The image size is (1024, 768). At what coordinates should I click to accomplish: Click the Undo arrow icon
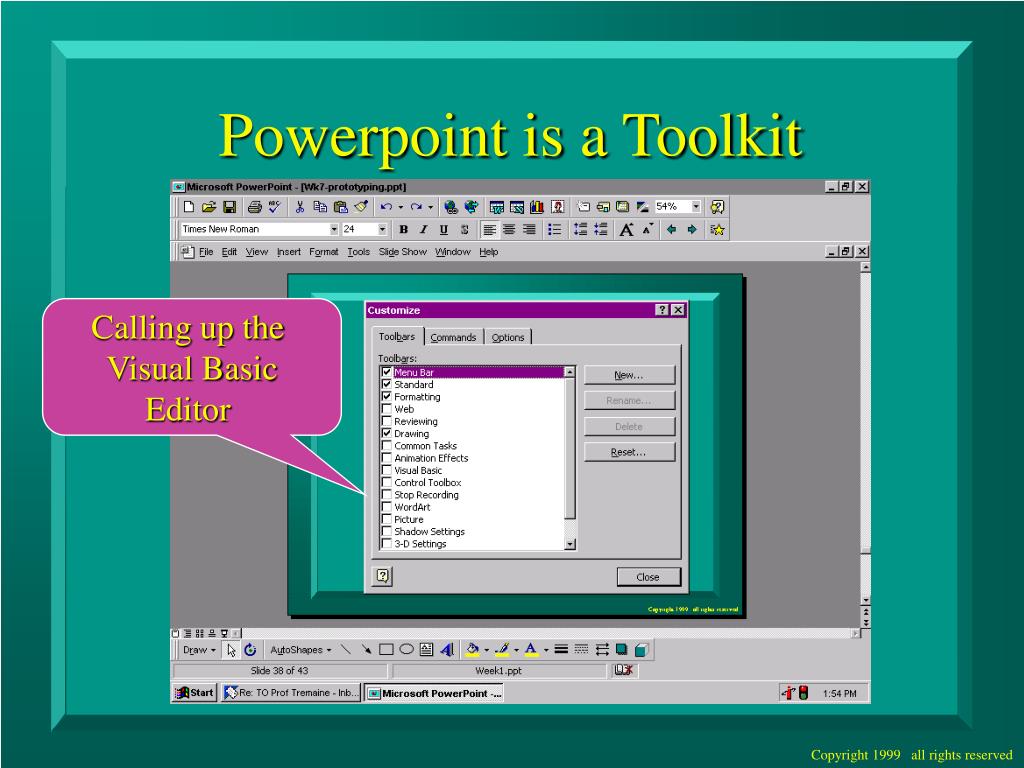386,207
